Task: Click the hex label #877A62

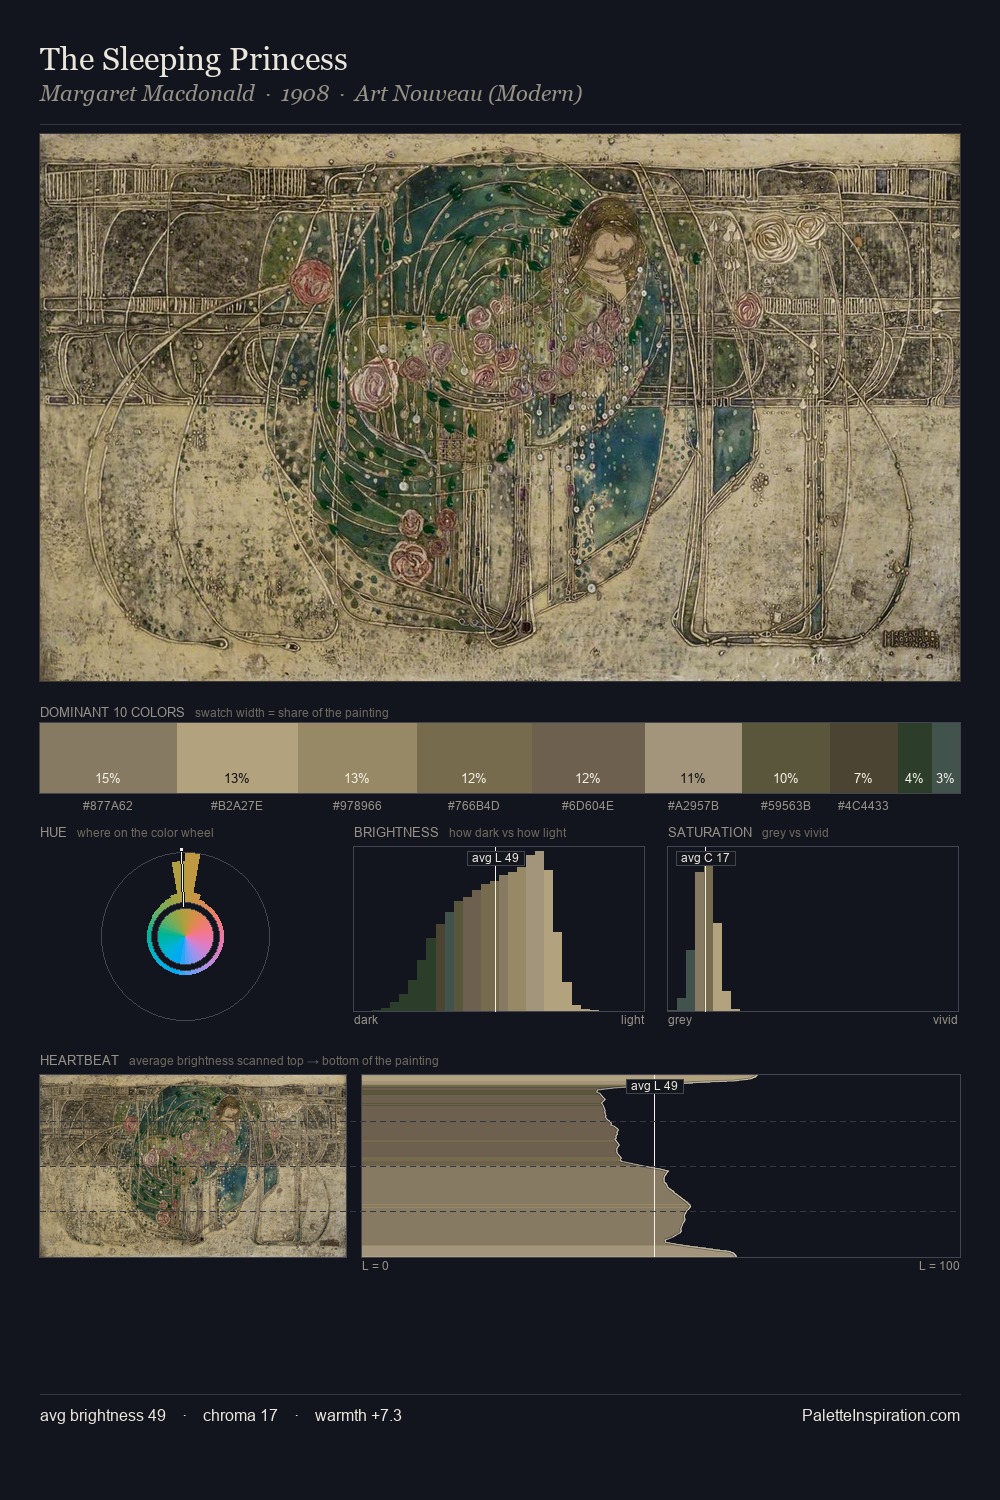Action: [x=108, y=806]
